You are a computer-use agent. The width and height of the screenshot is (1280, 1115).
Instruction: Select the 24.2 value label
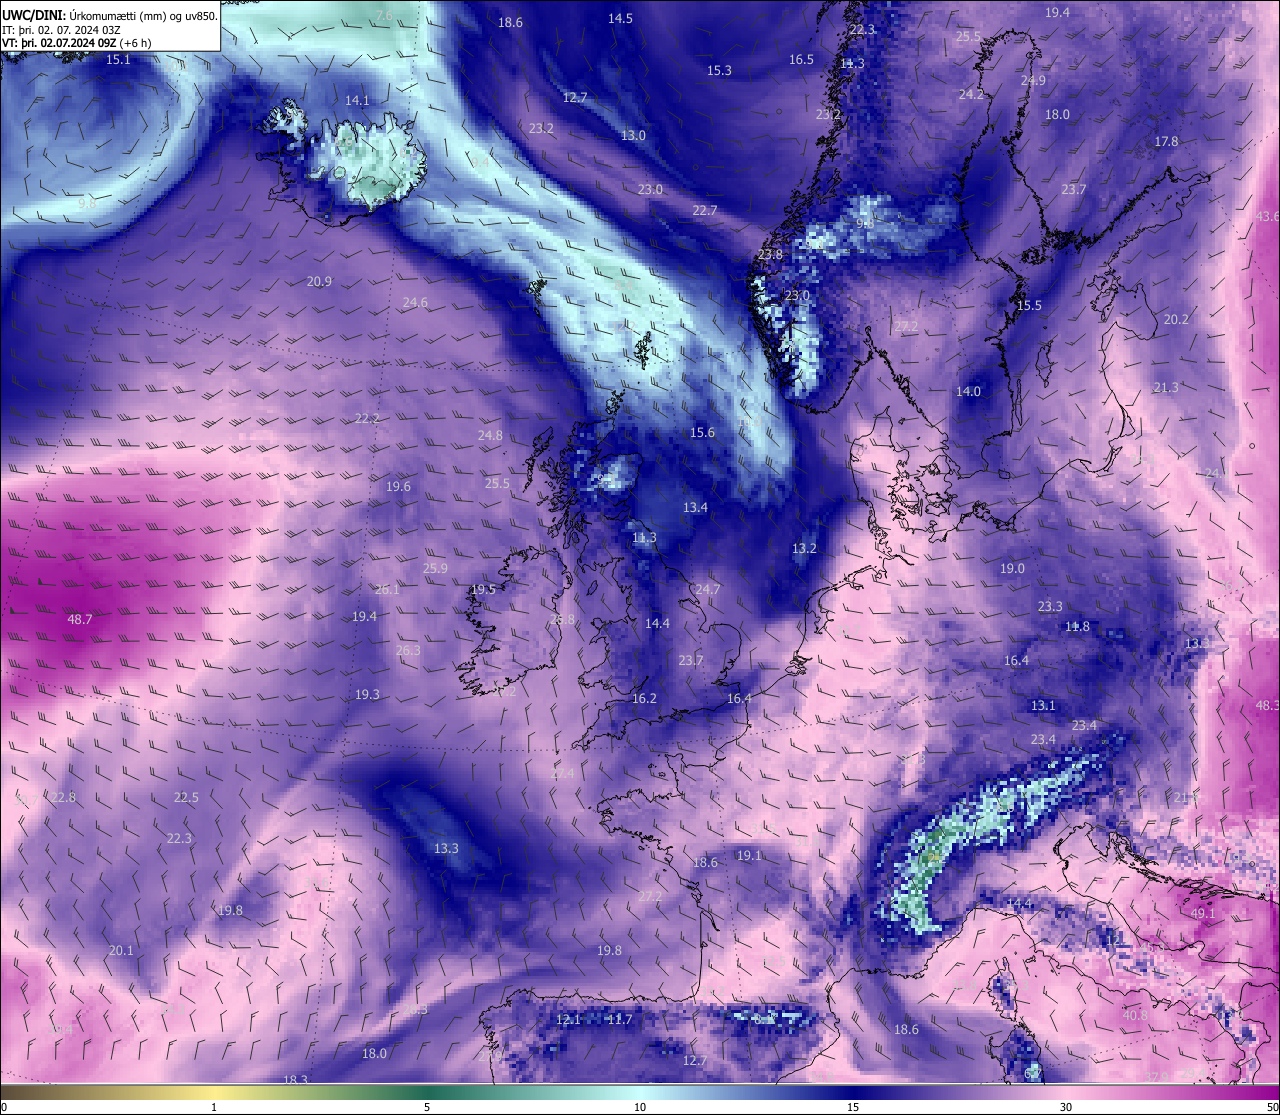[x=971, y=94]
